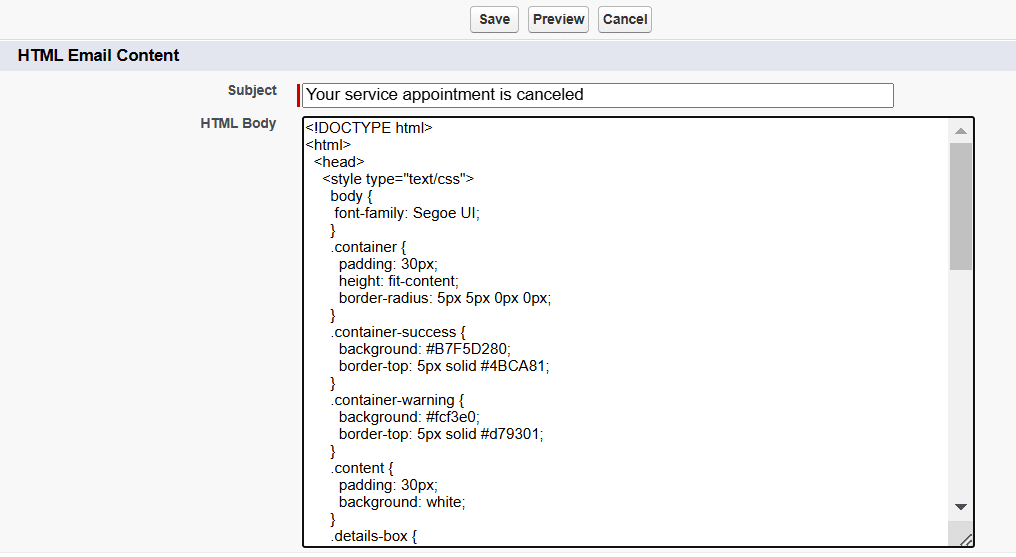Open the email template Preview
This screenshot has width=1016, height=557.
tap(558, 20)
